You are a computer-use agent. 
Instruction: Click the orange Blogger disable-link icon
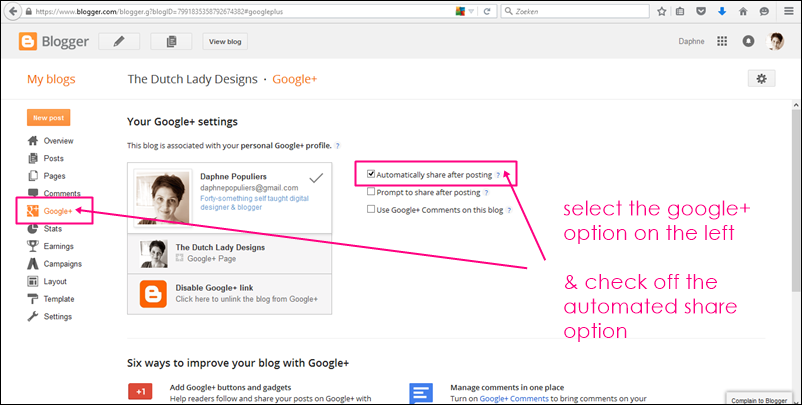point(153,294)
